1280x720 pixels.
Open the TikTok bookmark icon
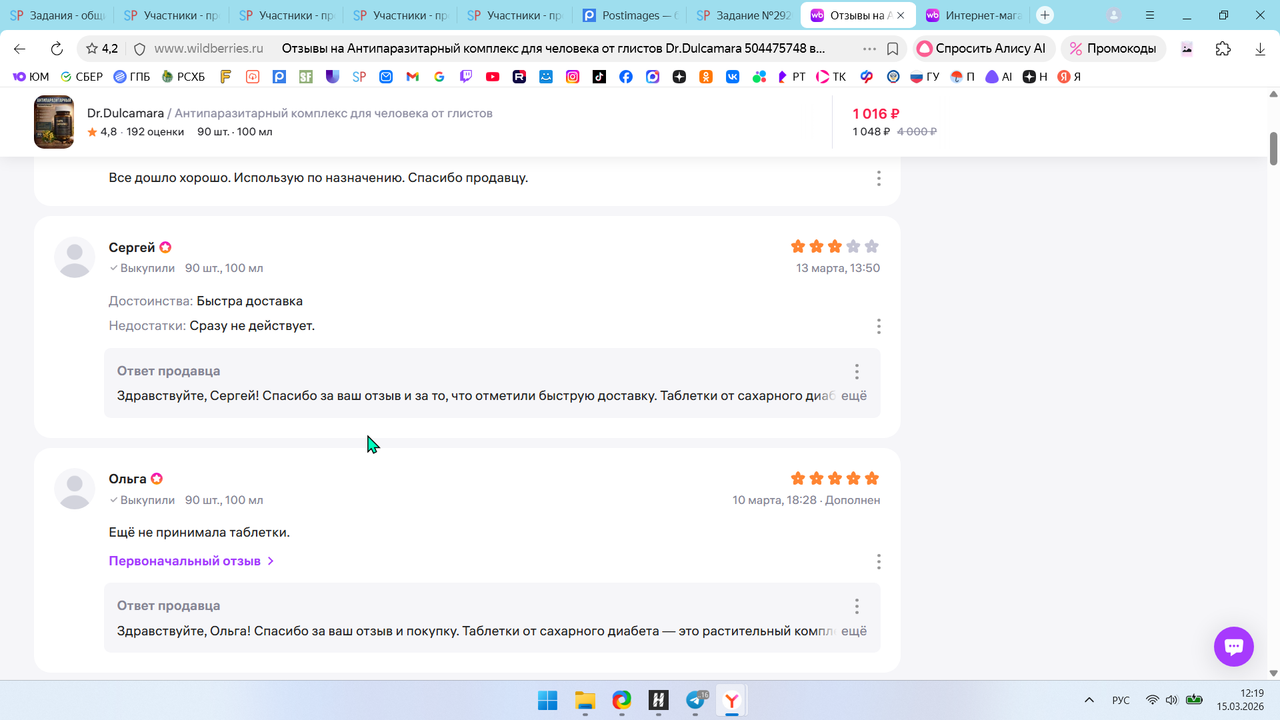599,76
